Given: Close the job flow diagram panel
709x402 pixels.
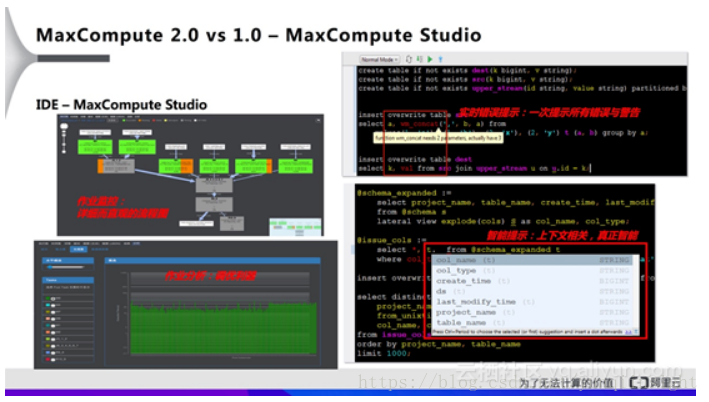Looking at the screenshot, I should (318, 121).
